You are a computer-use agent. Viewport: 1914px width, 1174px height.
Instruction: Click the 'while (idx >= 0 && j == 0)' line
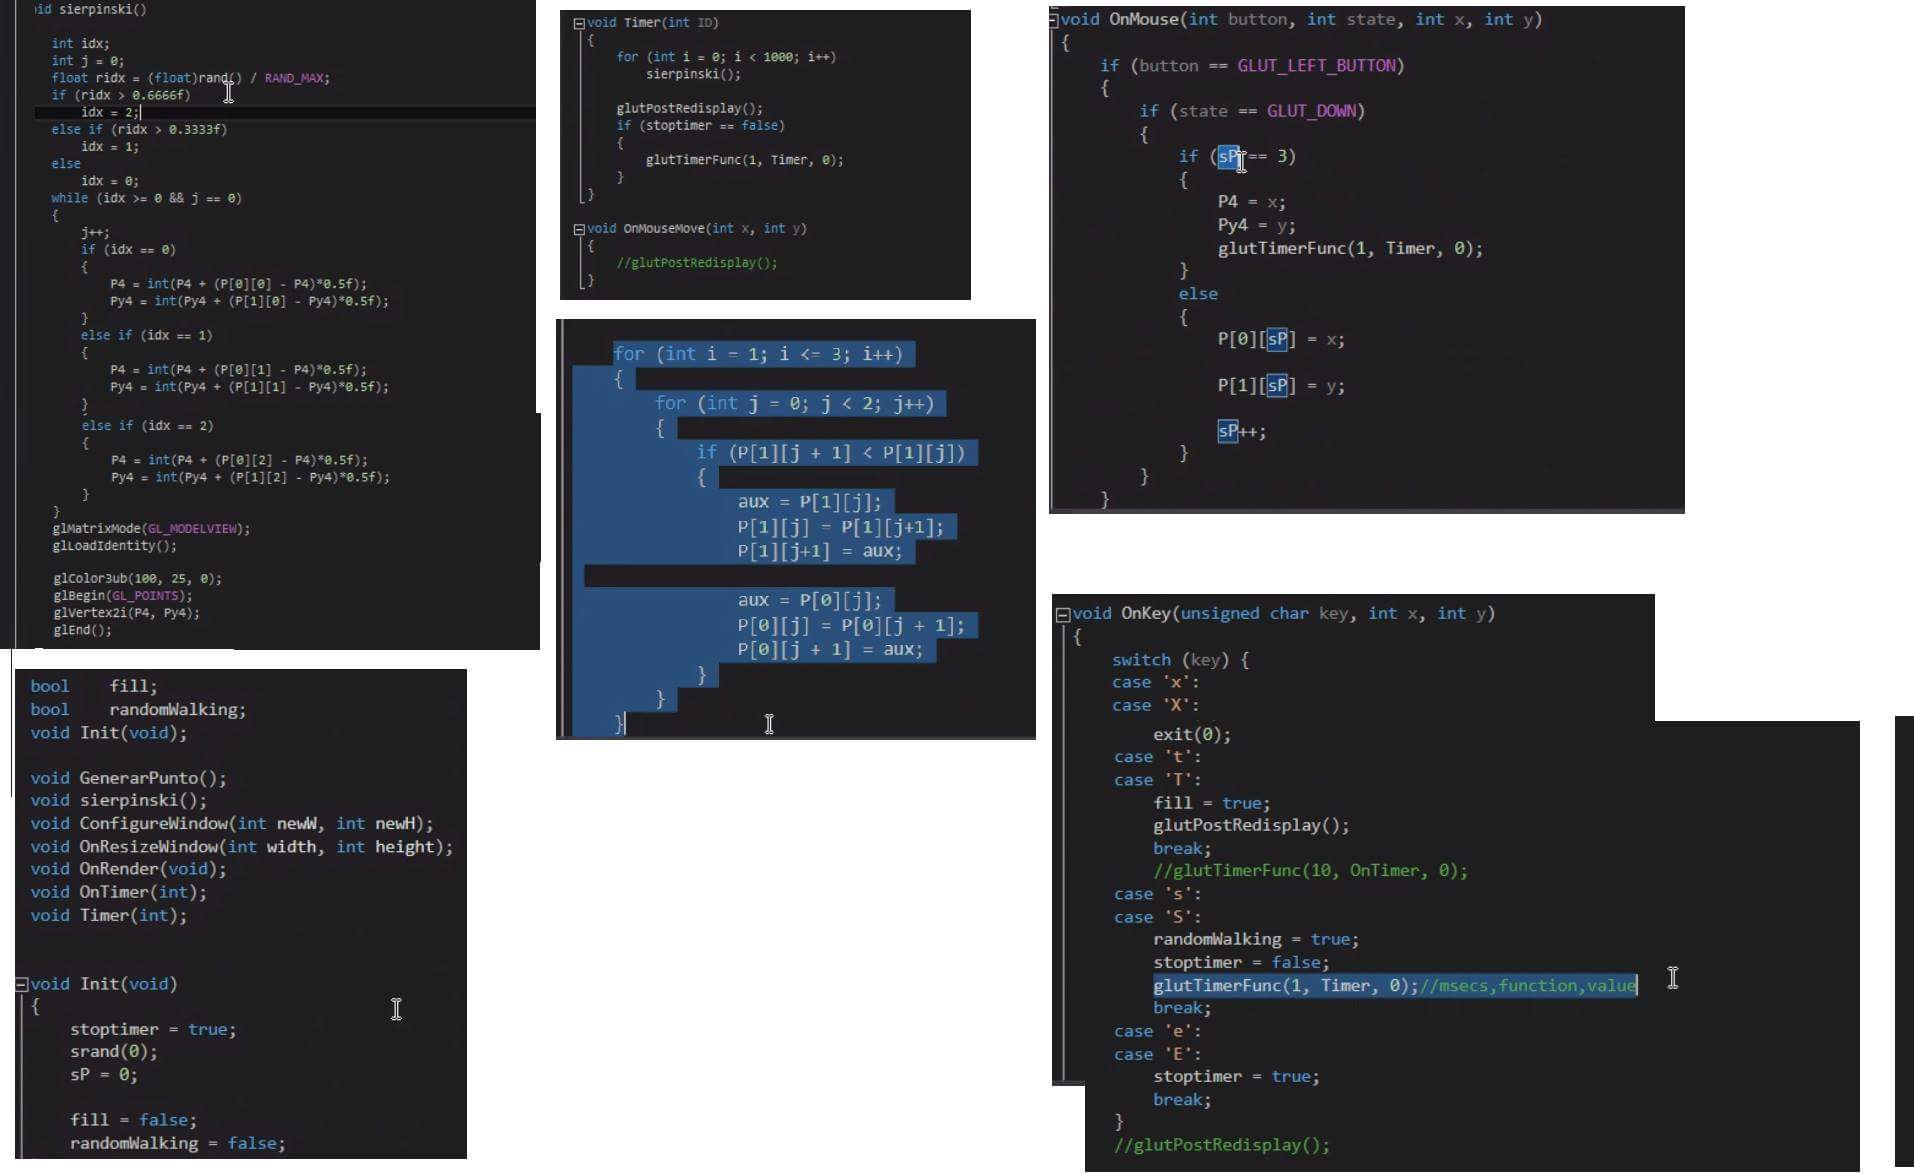(x=146, y=198)
